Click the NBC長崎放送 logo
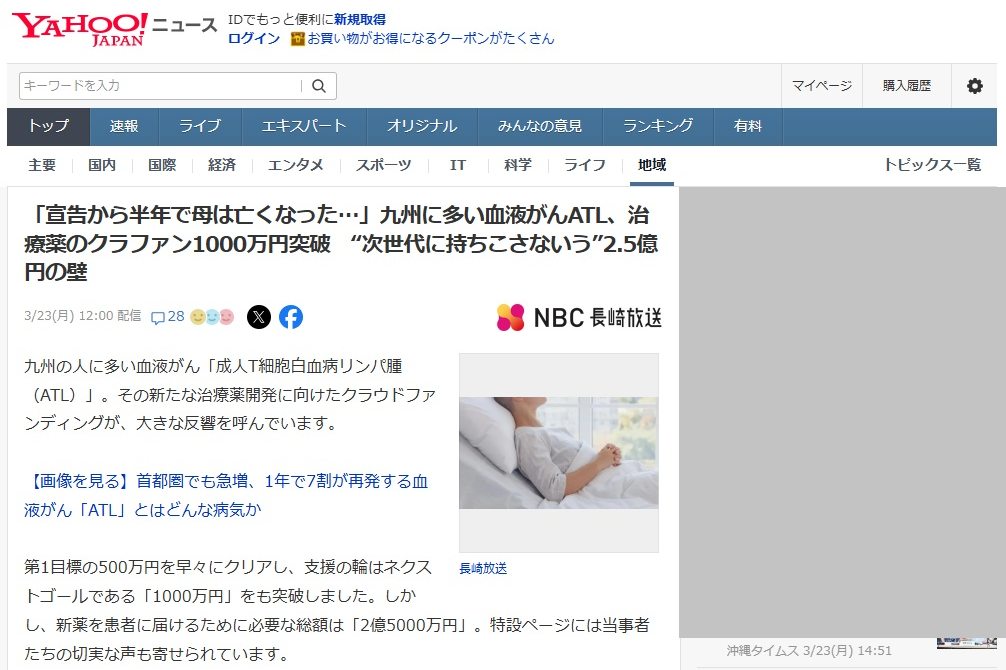 pyautogui.click(x=579, y=317)
